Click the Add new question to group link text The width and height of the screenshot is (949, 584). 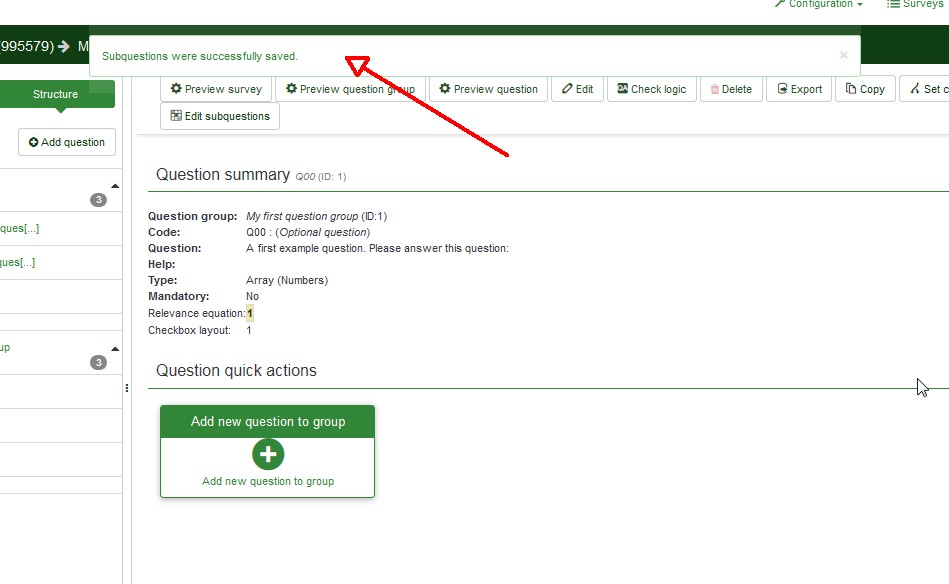point(268,481)
